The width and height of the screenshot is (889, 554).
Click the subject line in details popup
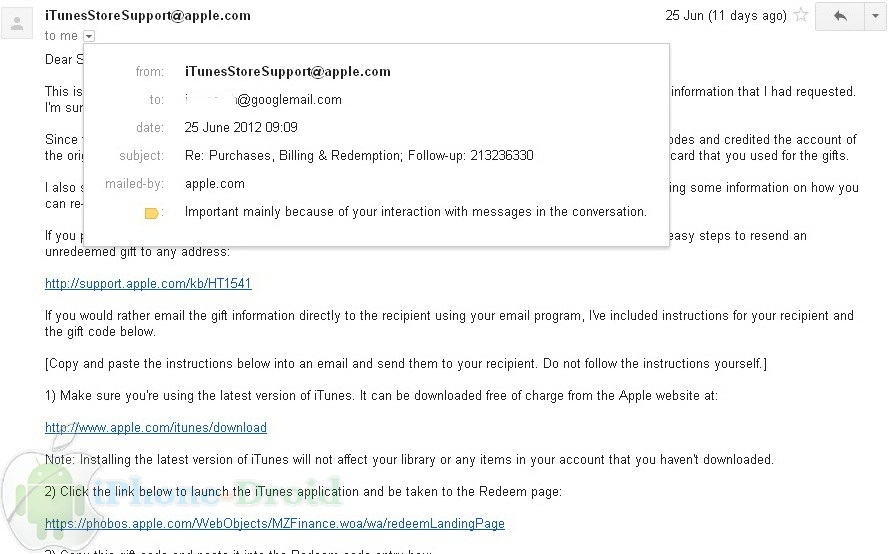tap(359, 156)
